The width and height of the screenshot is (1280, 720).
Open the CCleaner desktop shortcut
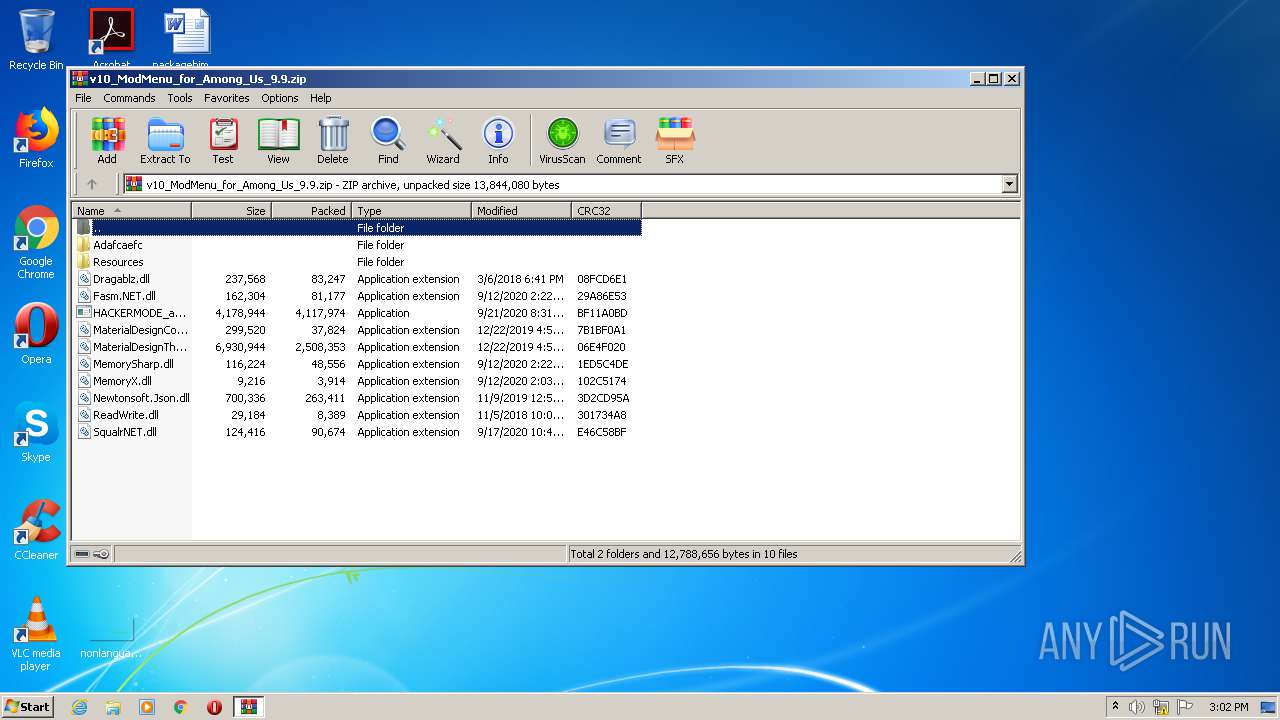coord(36,530)
